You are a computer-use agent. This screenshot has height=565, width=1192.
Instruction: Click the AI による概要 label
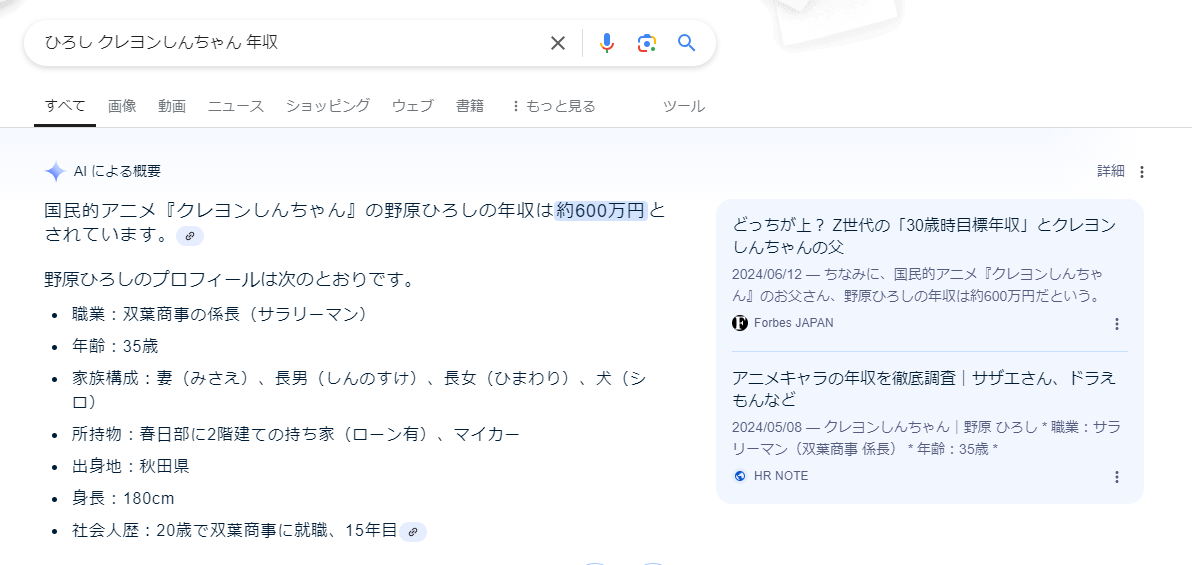coord(117,172)
